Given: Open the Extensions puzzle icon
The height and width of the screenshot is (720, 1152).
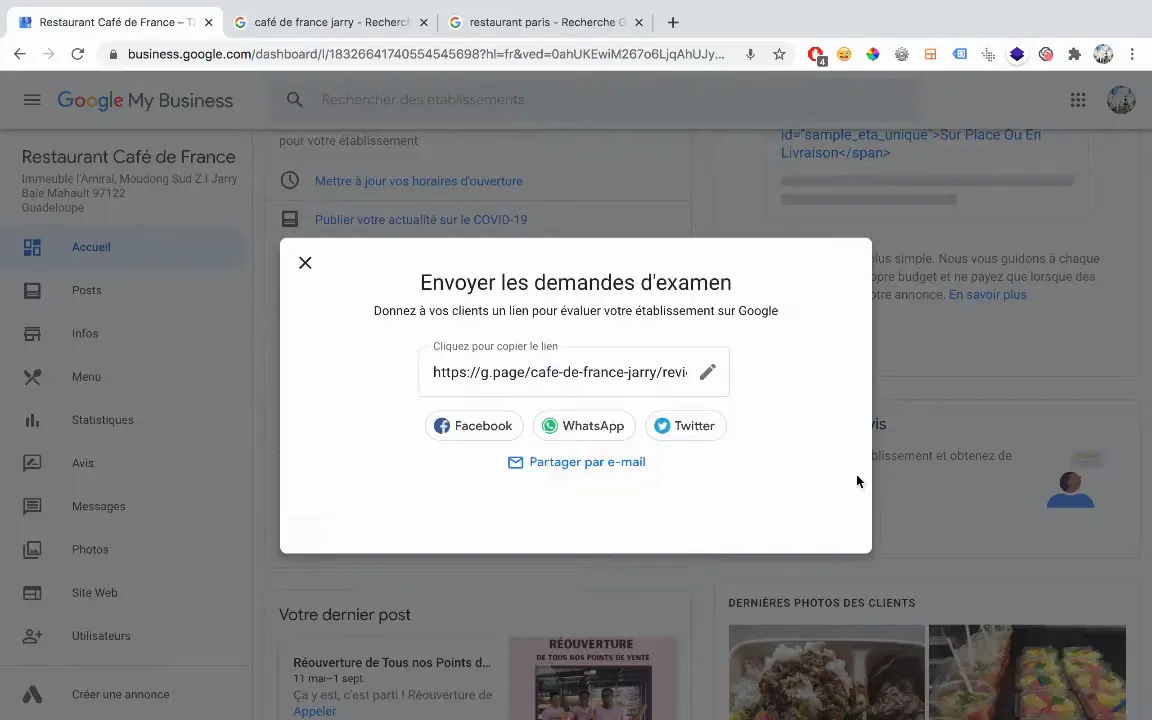Looking at the screenshot, I should 1074,54.
